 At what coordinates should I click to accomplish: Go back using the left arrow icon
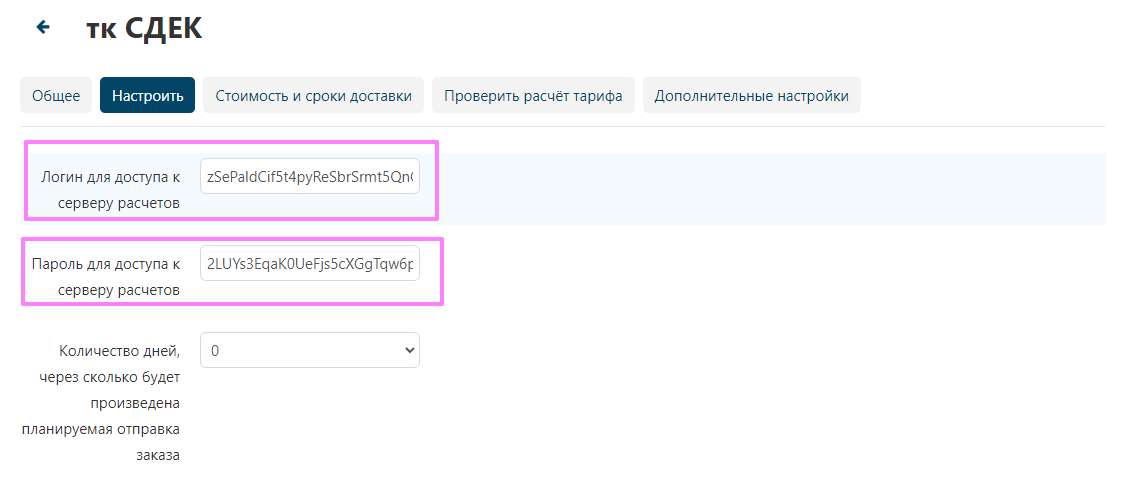[43, 27]
